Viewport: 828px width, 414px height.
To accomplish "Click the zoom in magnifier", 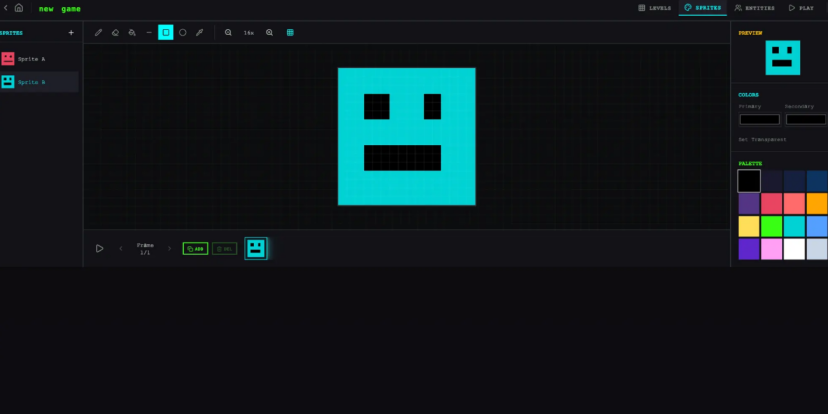I will point(269,32).
